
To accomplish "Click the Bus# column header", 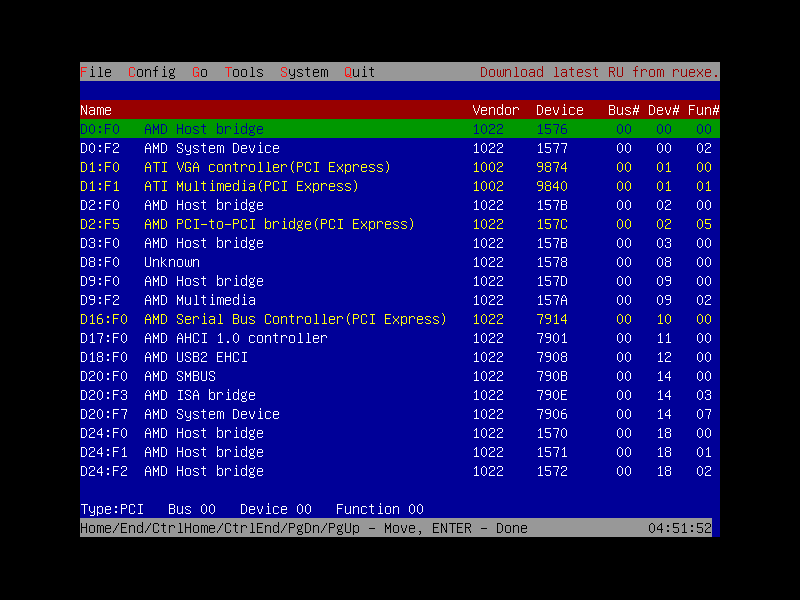I will 623,110.
